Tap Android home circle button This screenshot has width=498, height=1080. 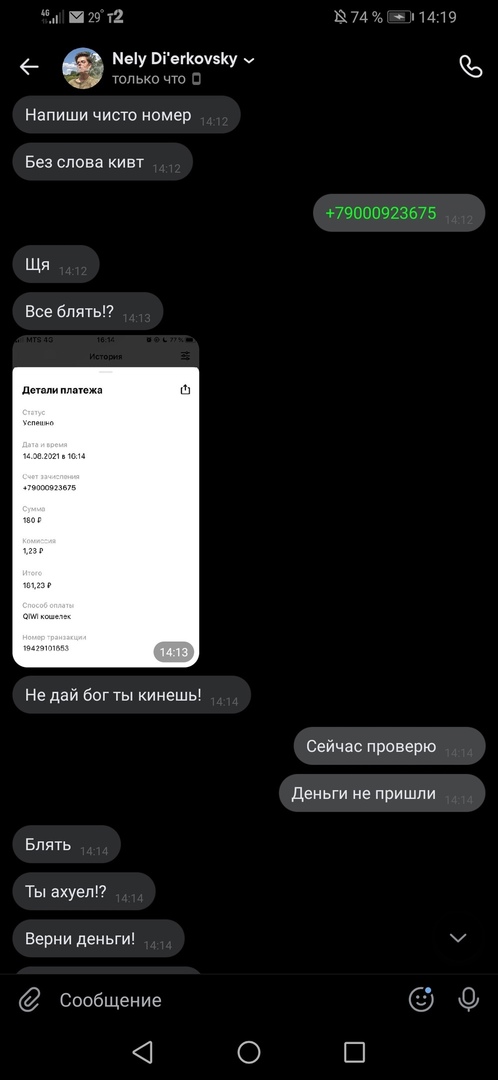tap(249, 1052)
